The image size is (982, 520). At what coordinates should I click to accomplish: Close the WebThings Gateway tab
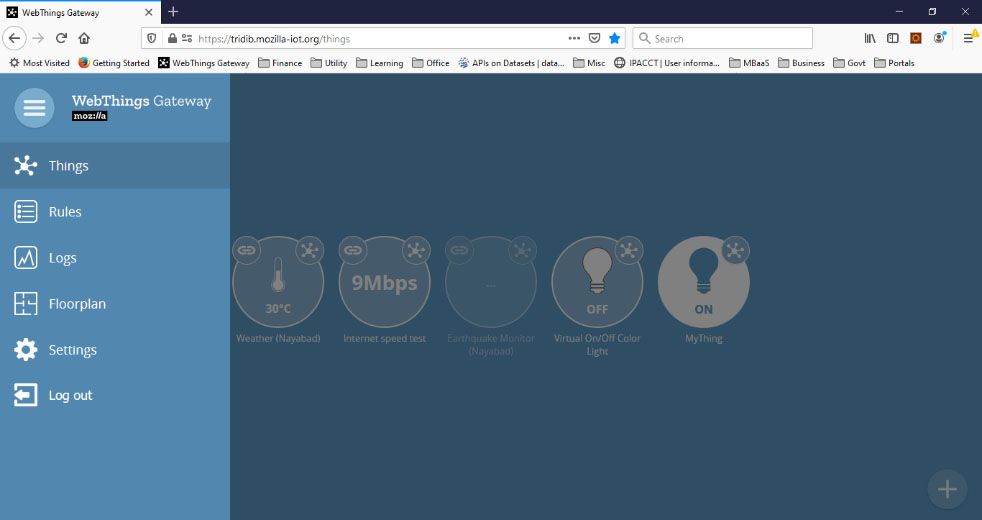148,12
